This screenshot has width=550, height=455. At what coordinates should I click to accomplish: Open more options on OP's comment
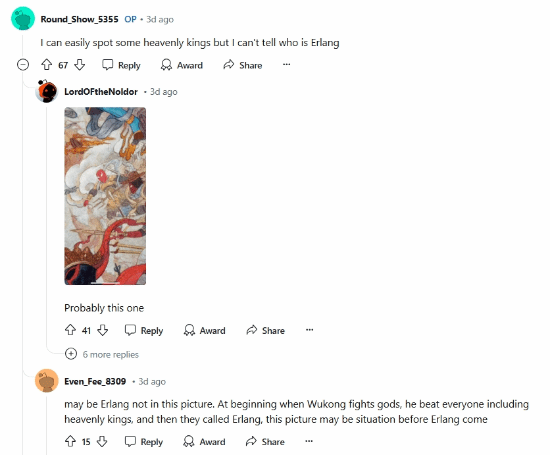(287, 65)
